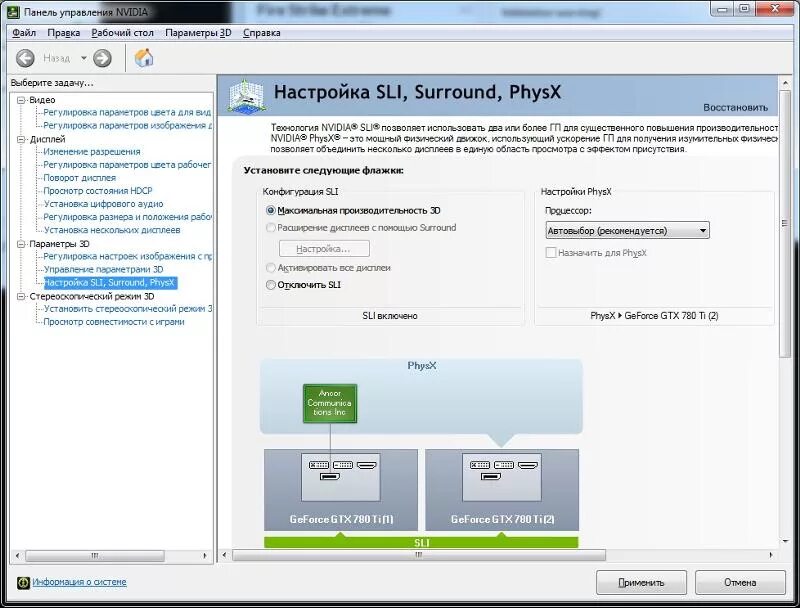The image size is (800, 608).
Task: Click the Отмена button
Action: click(740, 582)
